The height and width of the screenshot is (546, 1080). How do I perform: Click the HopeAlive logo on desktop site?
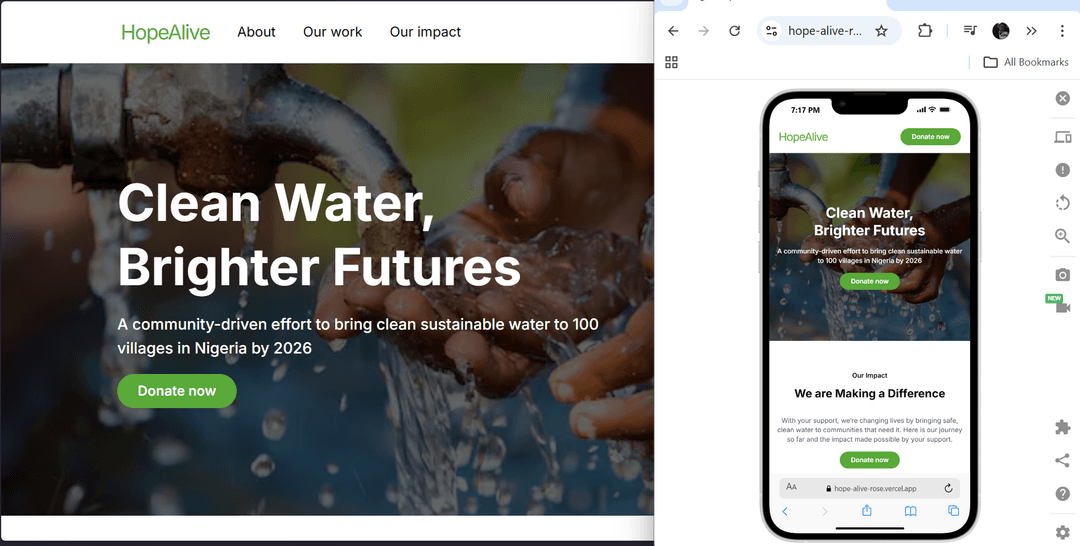(x=166, y=32)
